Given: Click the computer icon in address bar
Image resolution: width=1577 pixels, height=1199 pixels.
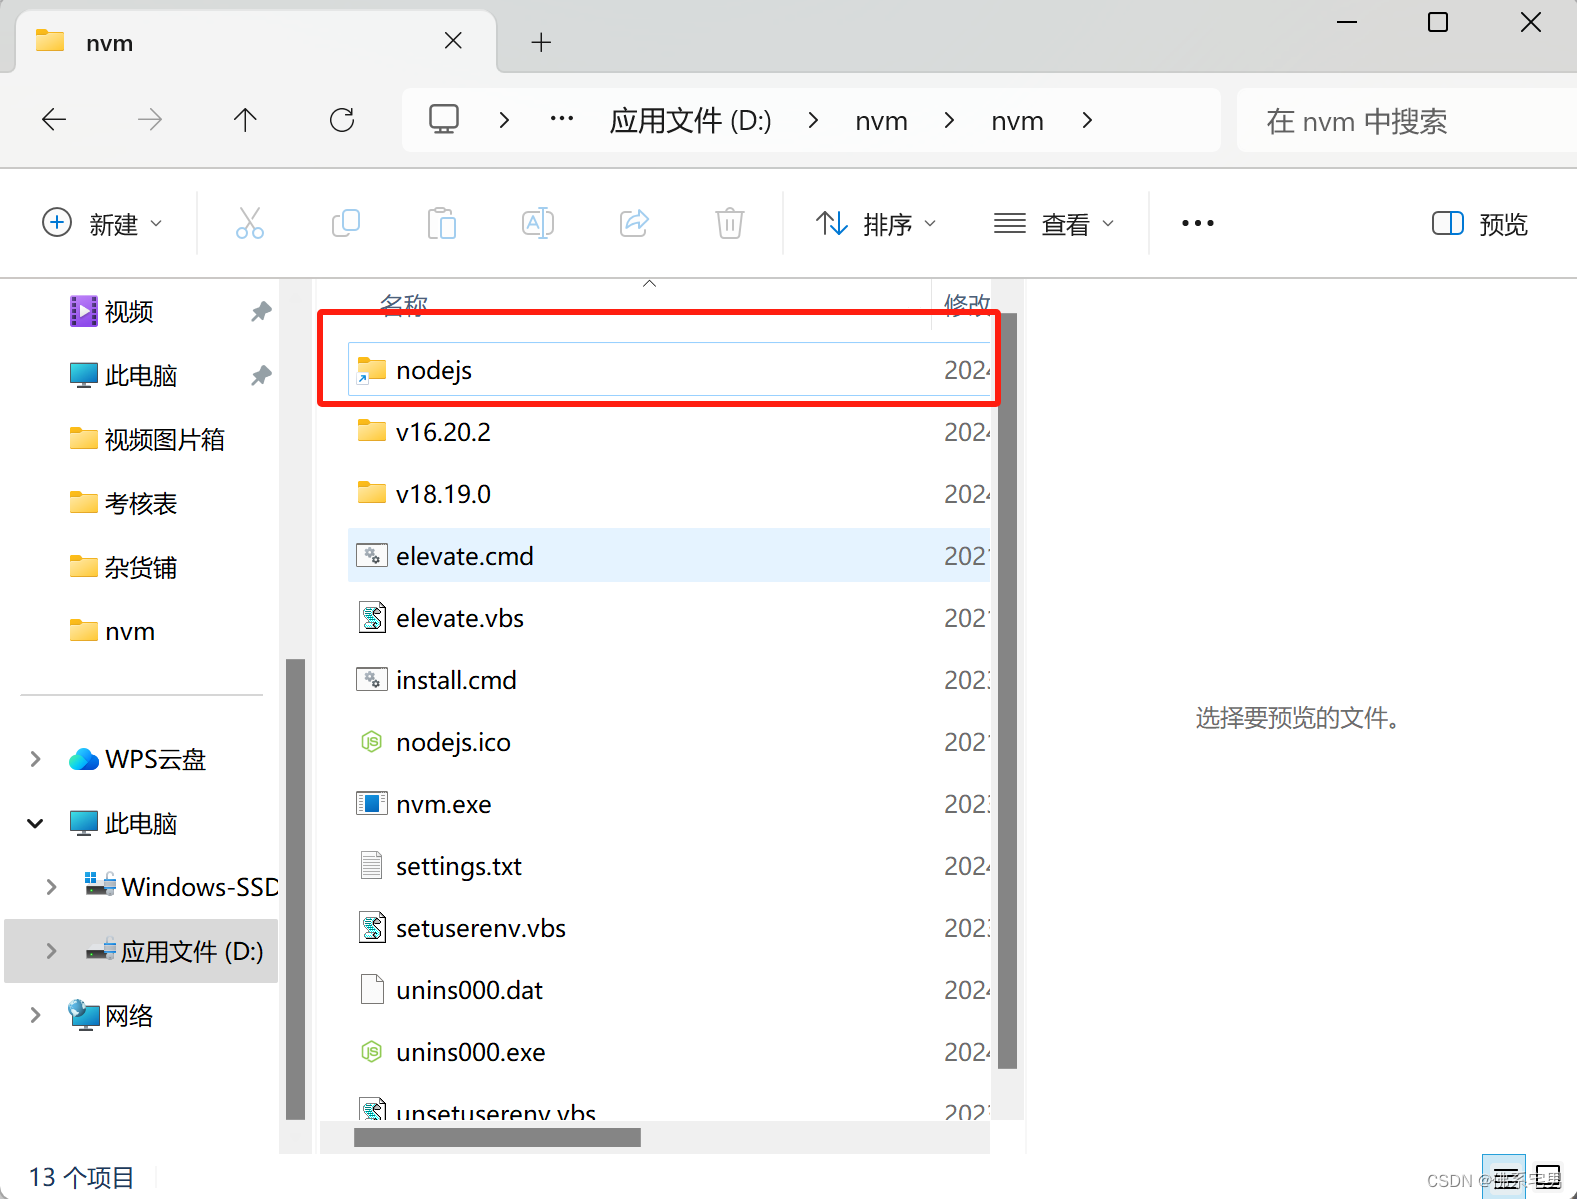Looking at the screenshot, I should pyautogui.click(x=444, y=120).
